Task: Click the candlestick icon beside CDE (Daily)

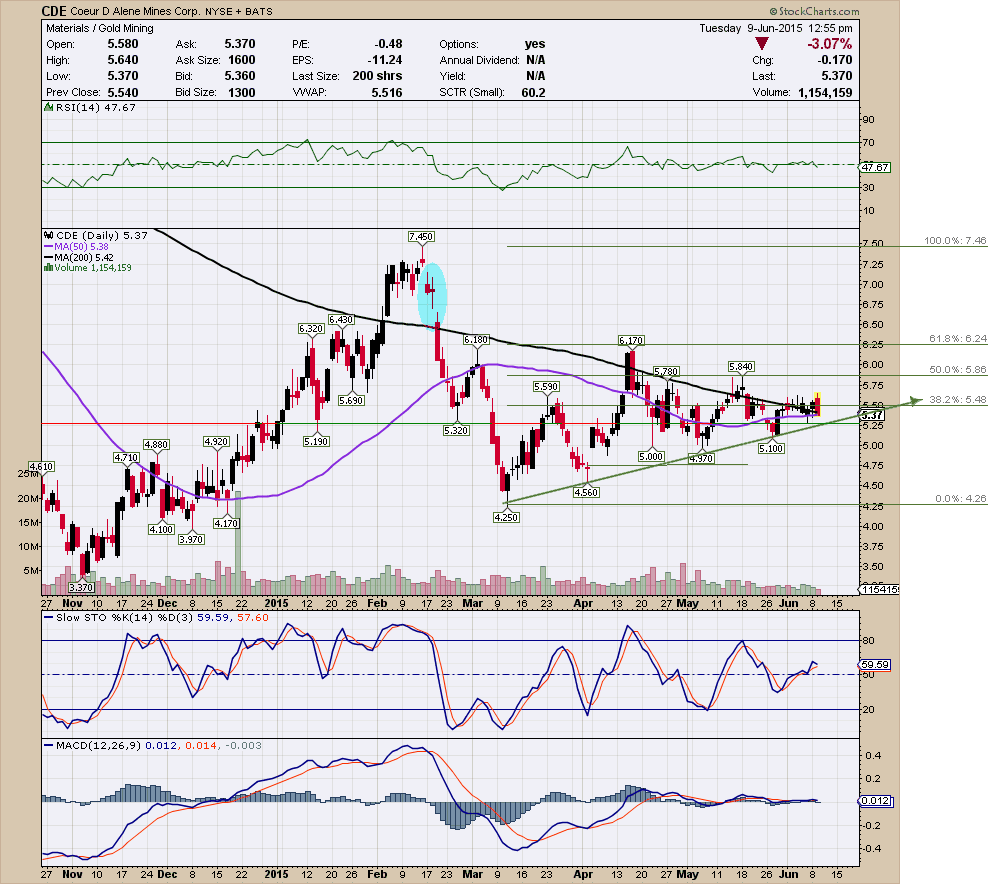Action: [48, 235]
